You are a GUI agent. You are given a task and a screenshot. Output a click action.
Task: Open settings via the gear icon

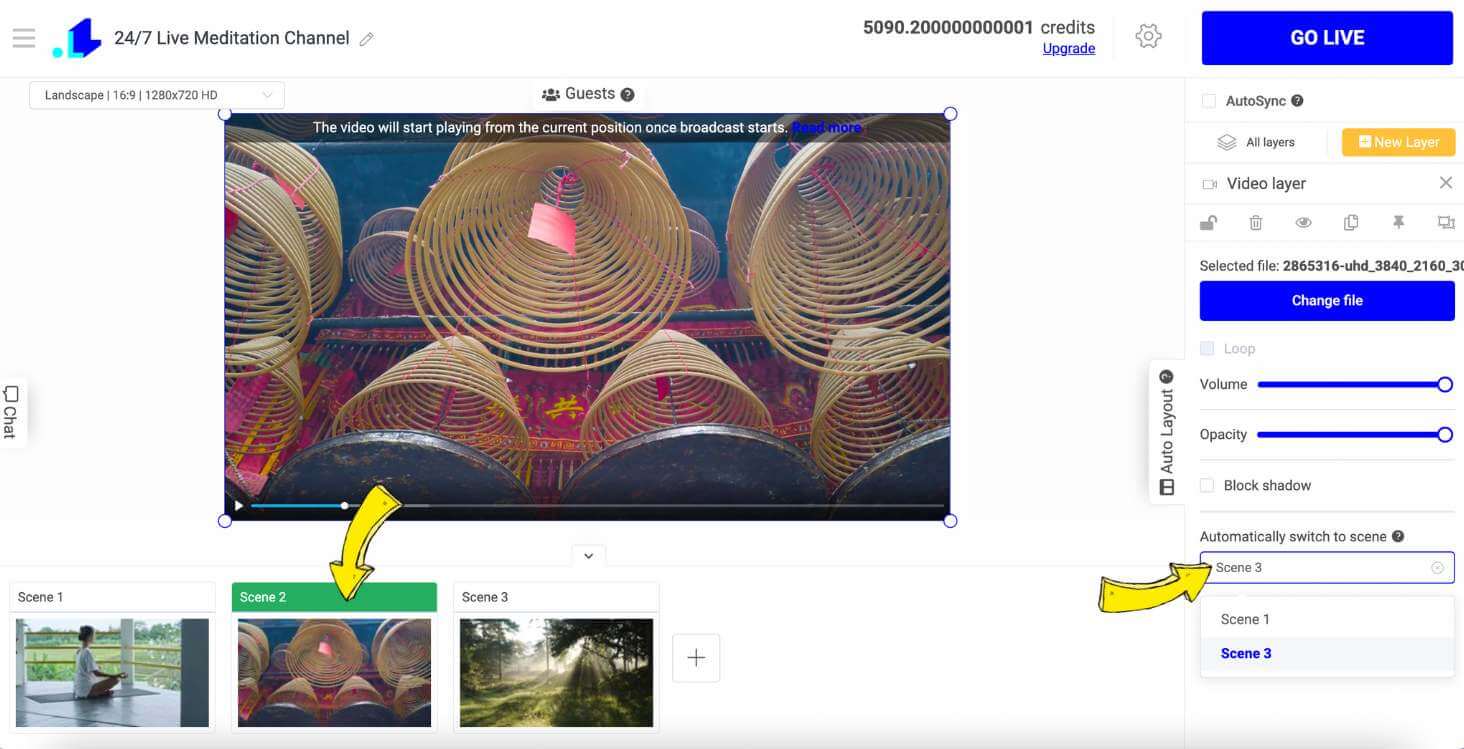coord(1148,37)
